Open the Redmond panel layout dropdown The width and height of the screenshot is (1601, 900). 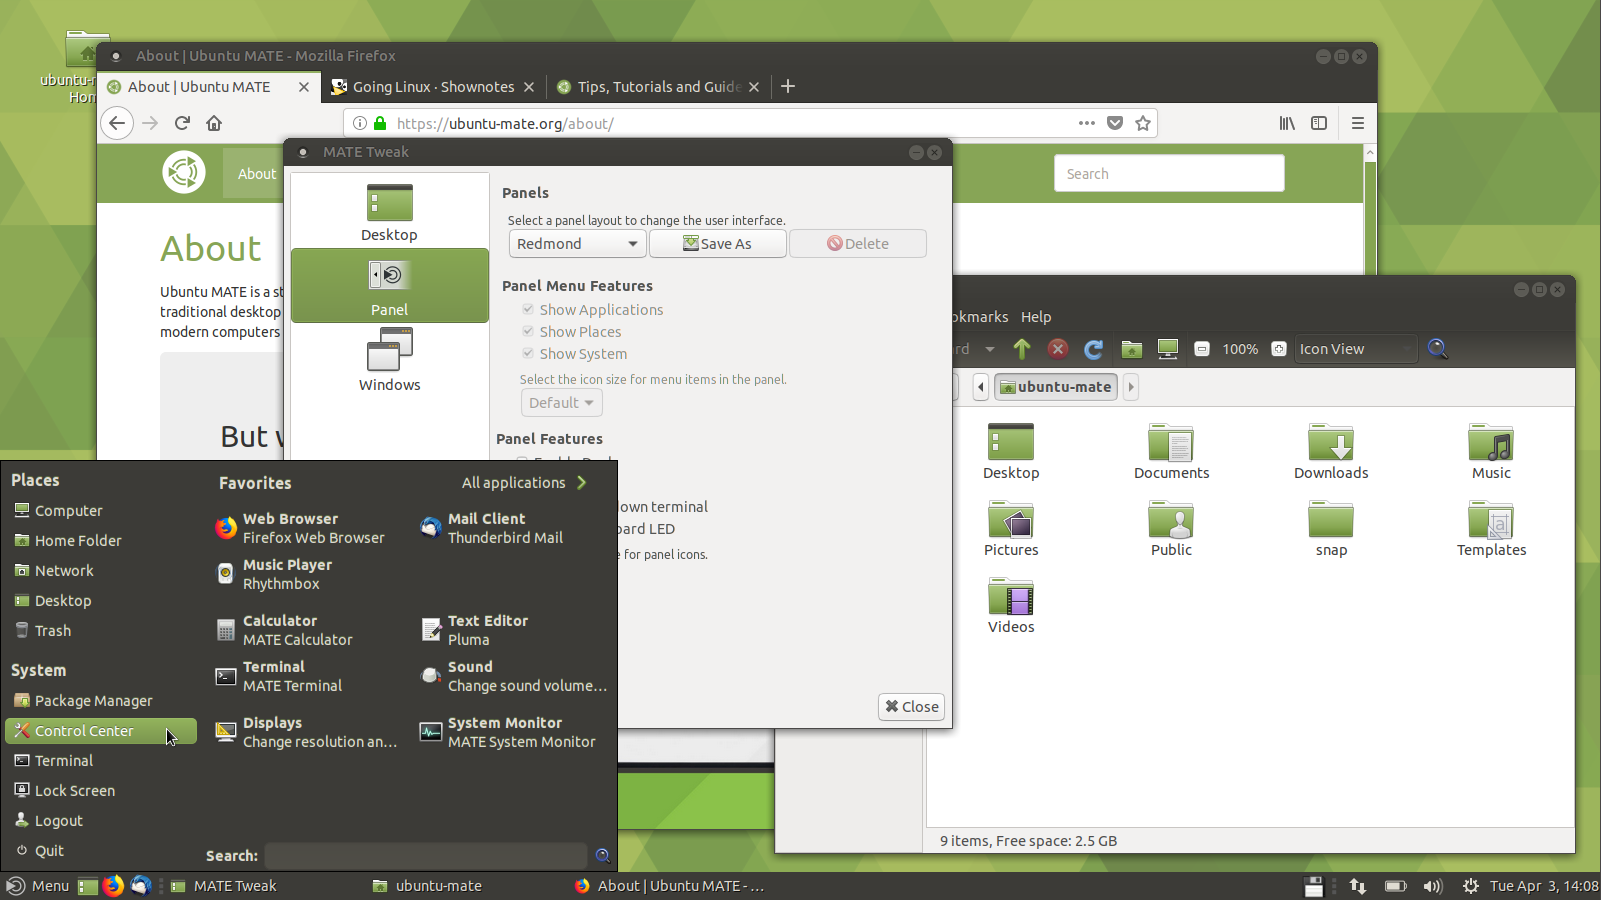[578, 244]
